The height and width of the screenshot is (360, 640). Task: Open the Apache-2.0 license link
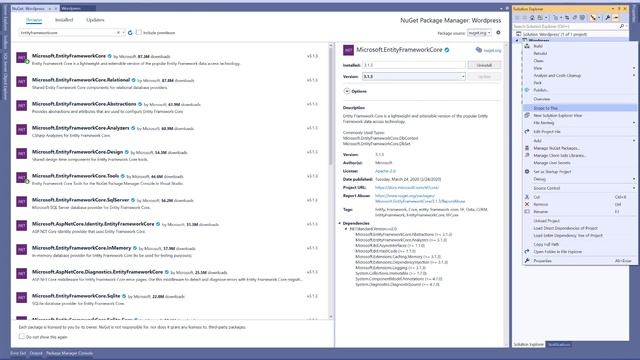click(x=385, y=171)
